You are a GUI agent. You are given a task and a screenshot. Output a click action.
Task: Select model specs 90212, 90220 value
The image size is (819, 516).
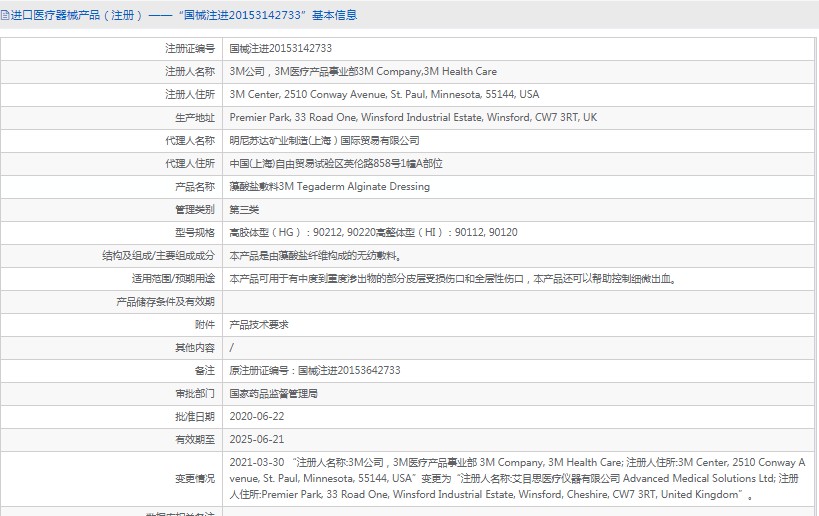click(373, 232)
